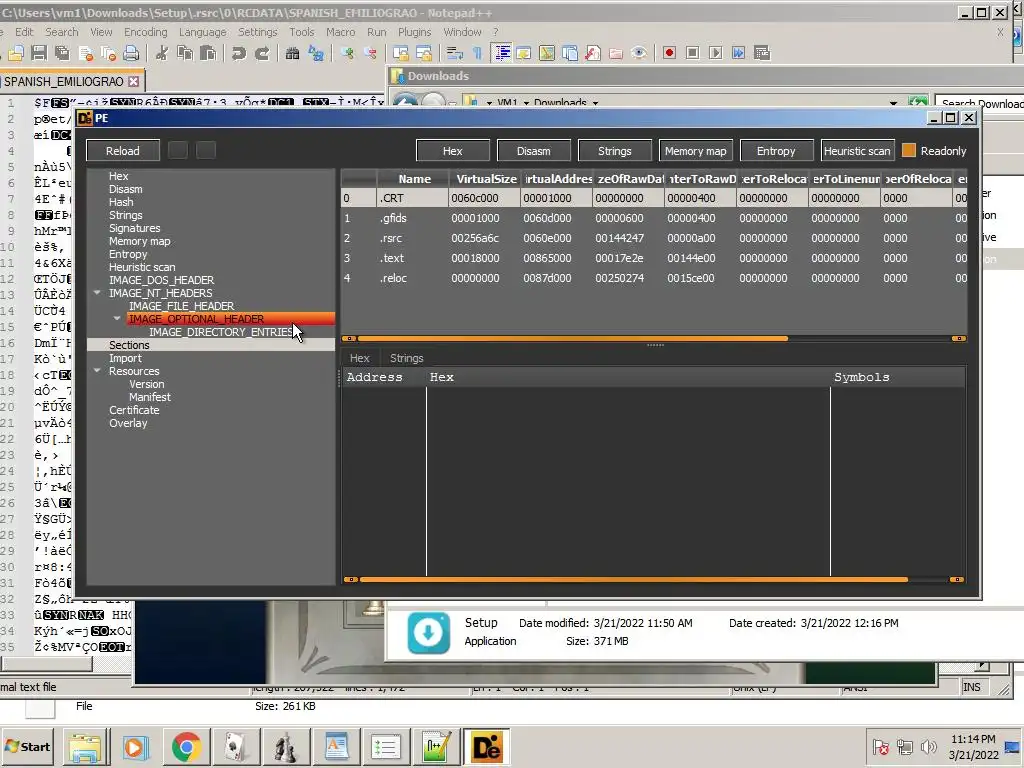Open Windows Start menu
The image size is (1024, 768).
coord(27,746)
